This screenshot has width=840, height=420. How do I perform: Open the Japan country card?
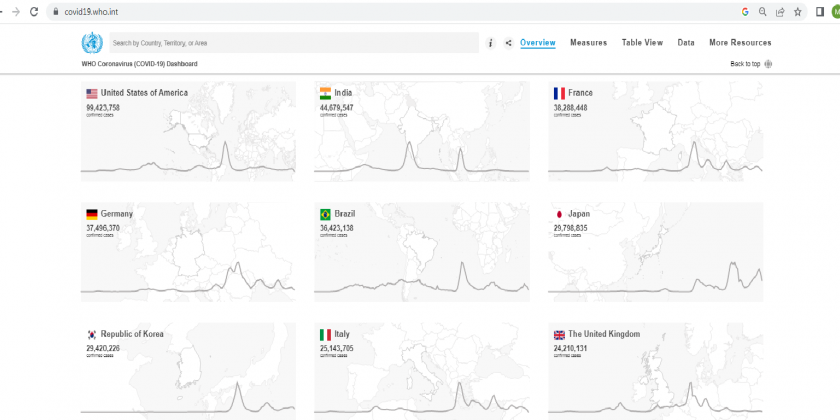(x=655, y=250)
